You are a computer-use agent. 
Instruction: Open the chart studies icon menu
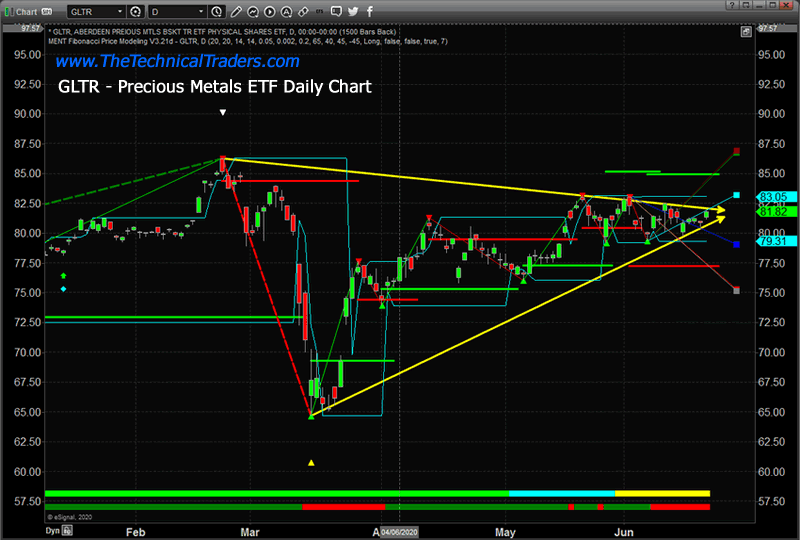253,11
